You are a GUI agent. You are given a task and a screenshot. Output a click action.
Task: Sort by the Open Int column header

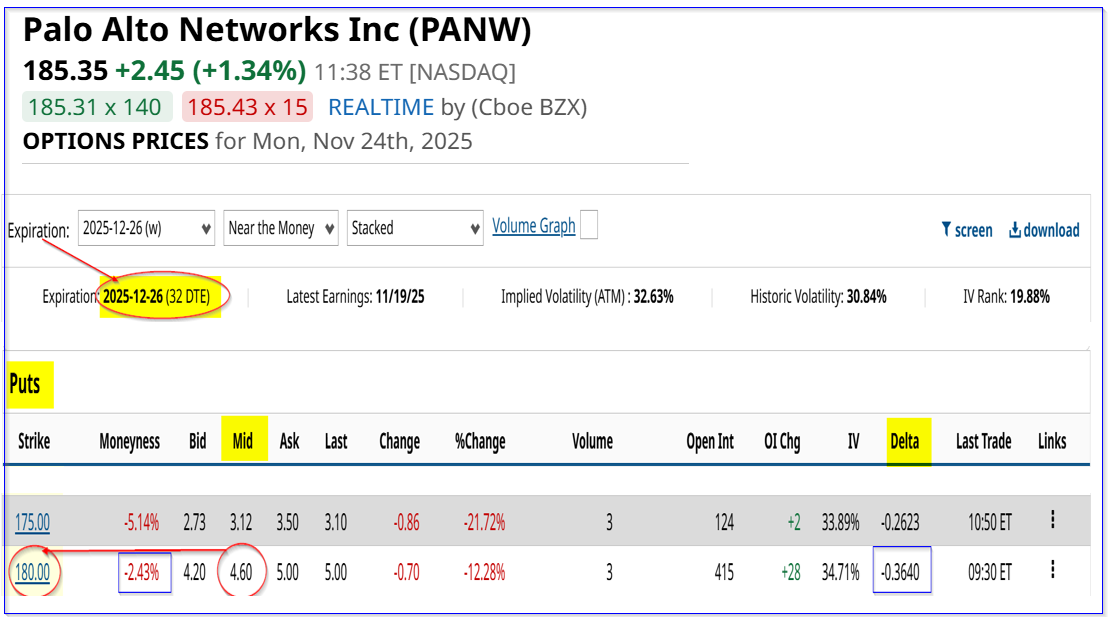[710, 441]
